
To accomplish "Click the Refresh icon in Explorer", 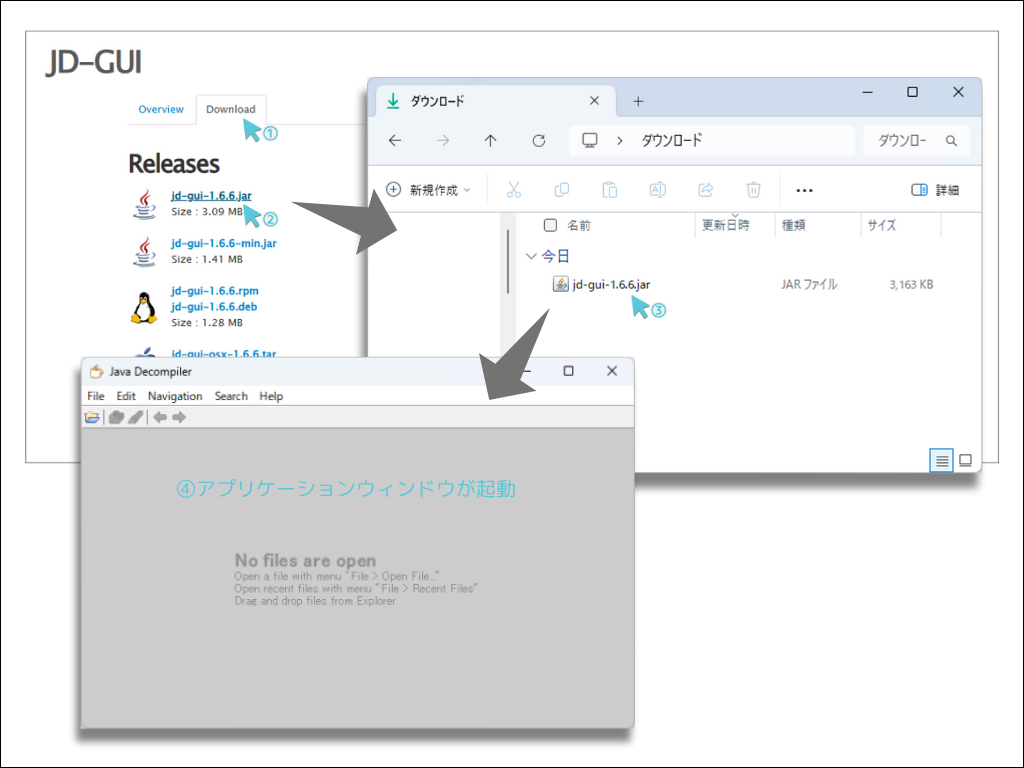I will click(539, 141).
